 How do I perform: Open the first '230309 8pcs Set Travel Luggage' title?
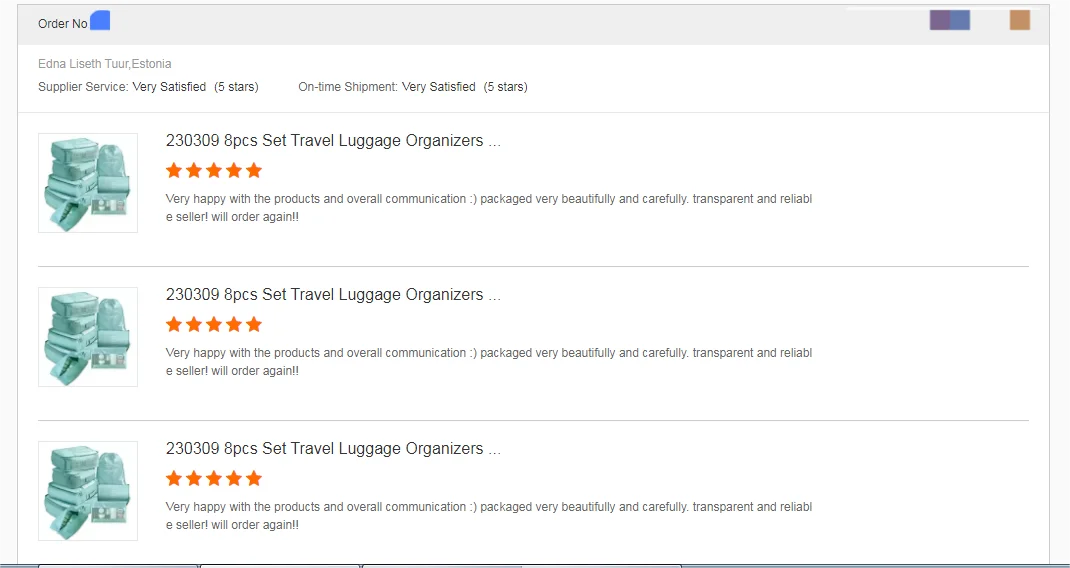pyautogui.click(x=333, y=141)
